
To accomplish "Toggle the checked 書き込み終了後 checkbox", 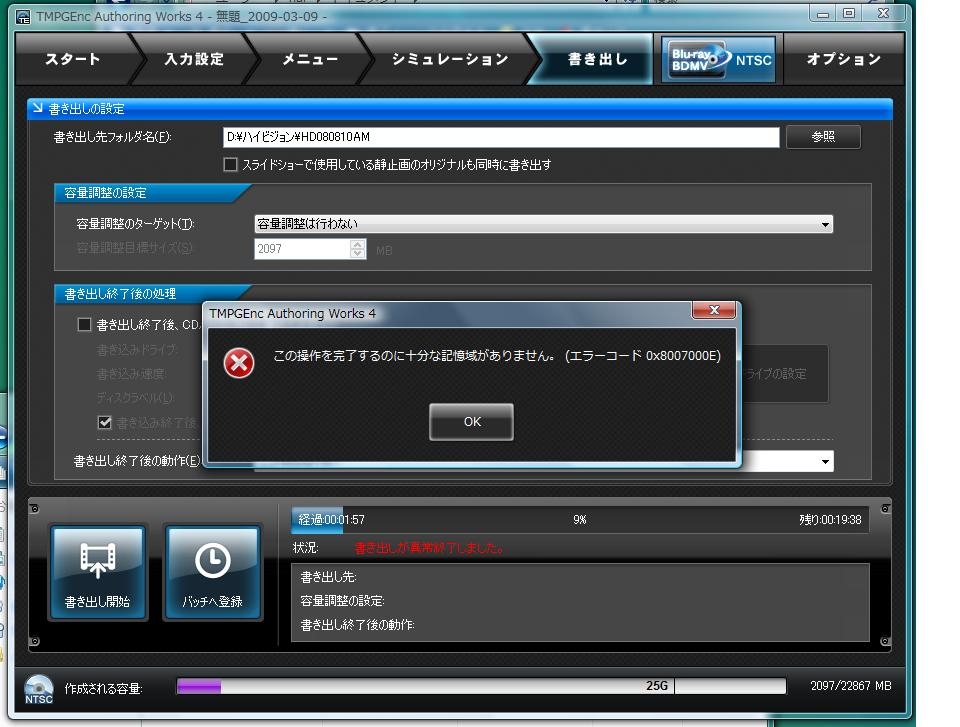I will (105, 422).
